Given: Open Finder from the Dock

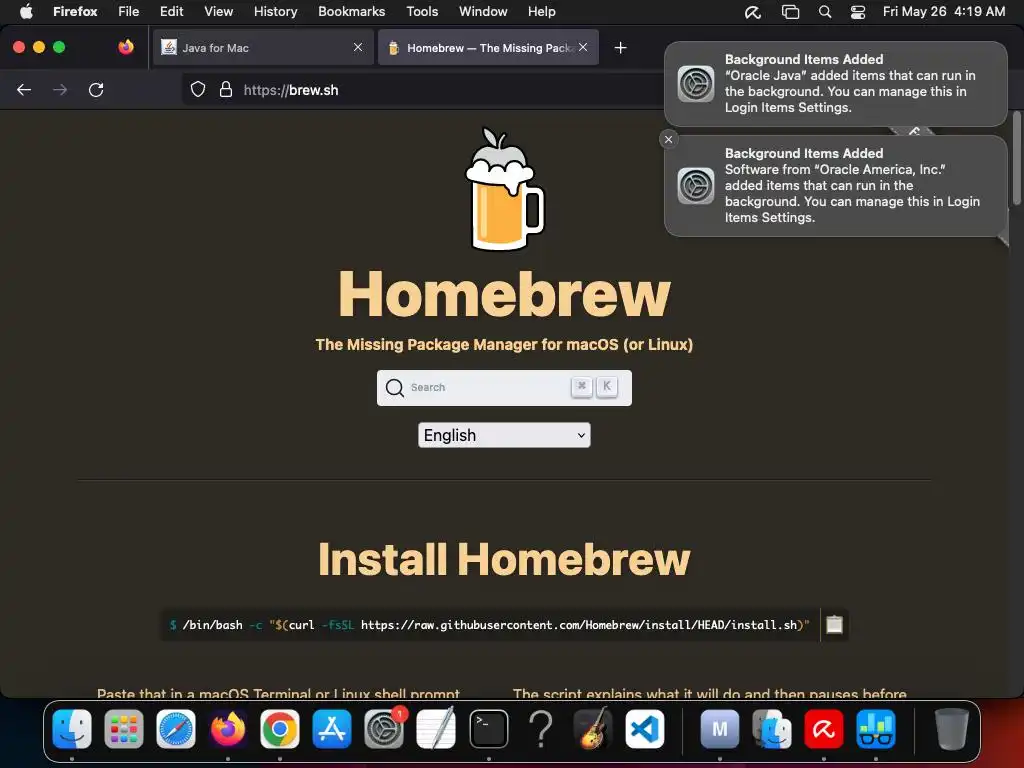Looking at the screenshot, I should click(x=72, y=729).
